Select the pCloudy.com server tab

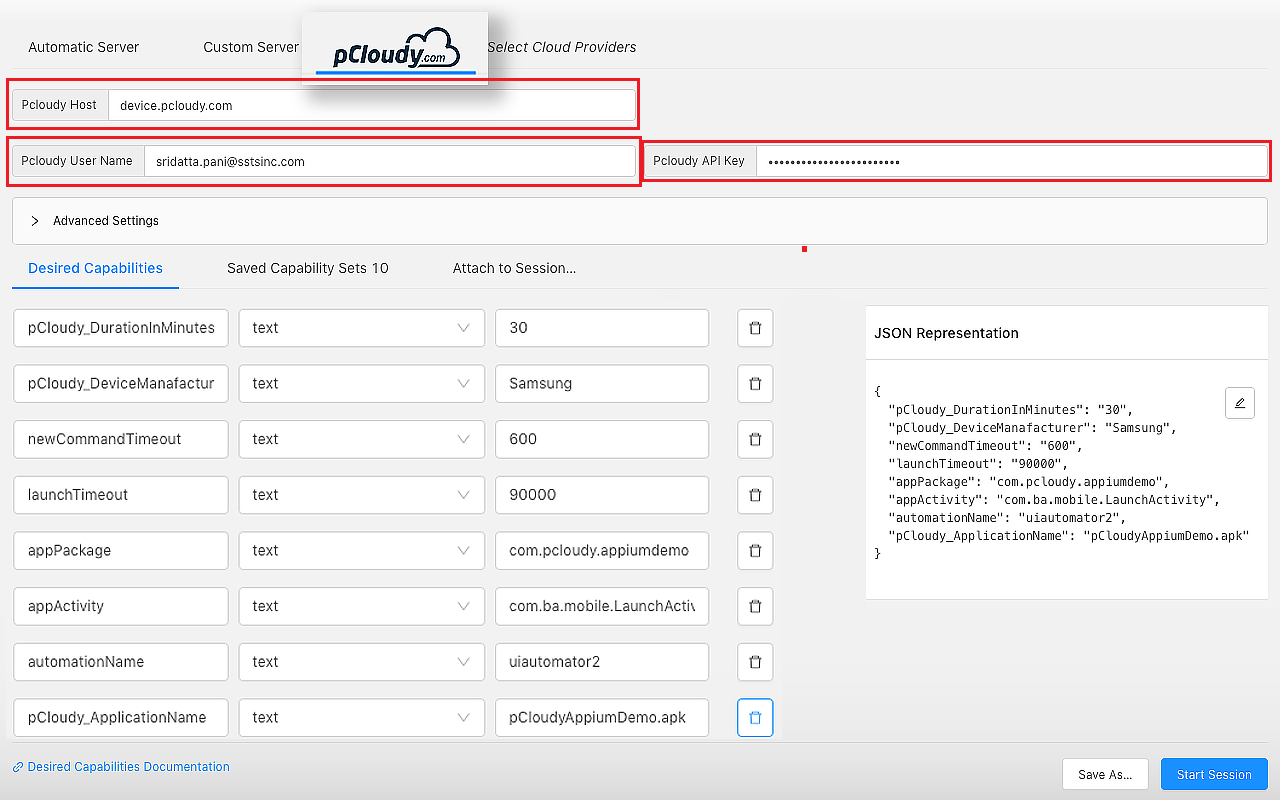(x=395, y=48)
